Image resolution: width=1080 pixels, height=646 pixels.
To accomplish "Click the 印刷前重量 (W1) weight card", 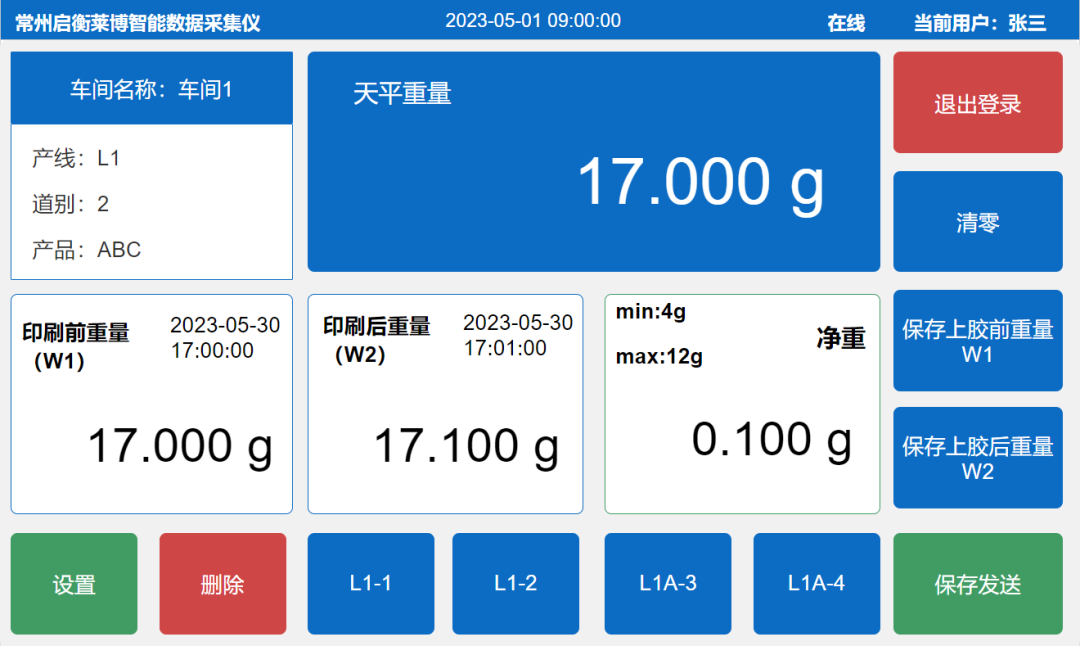I will point(152,404).
